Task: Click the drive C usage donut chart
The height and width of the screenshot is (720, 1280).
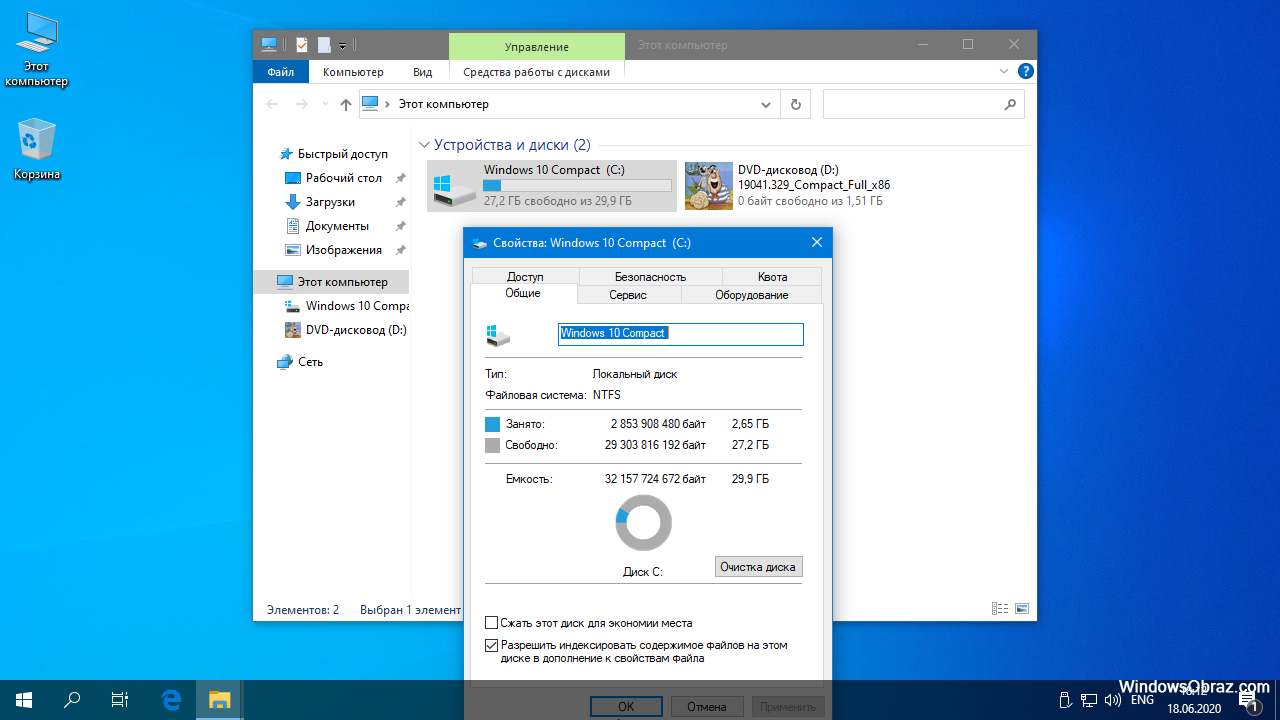Action: click(x=643, y=523)
